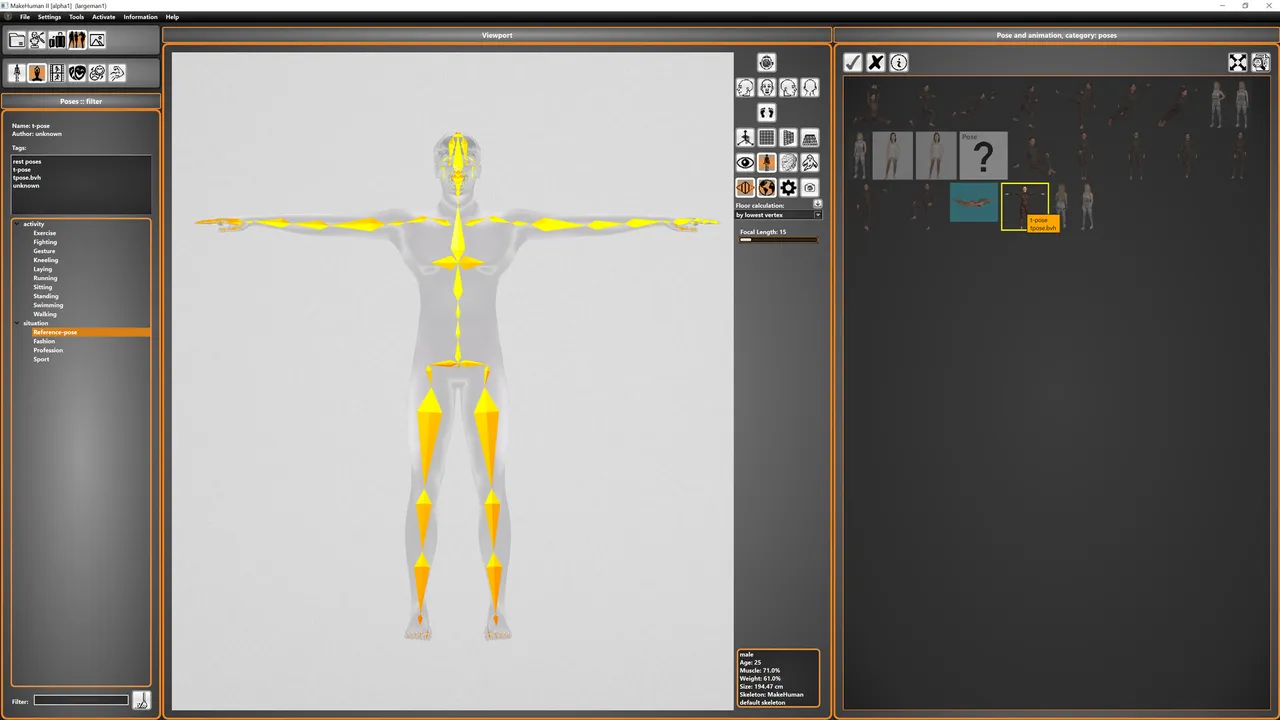The height and width of the screenshot is (720, 1280).
Task: Filter poses by Exercise
Action: [44, 233]
